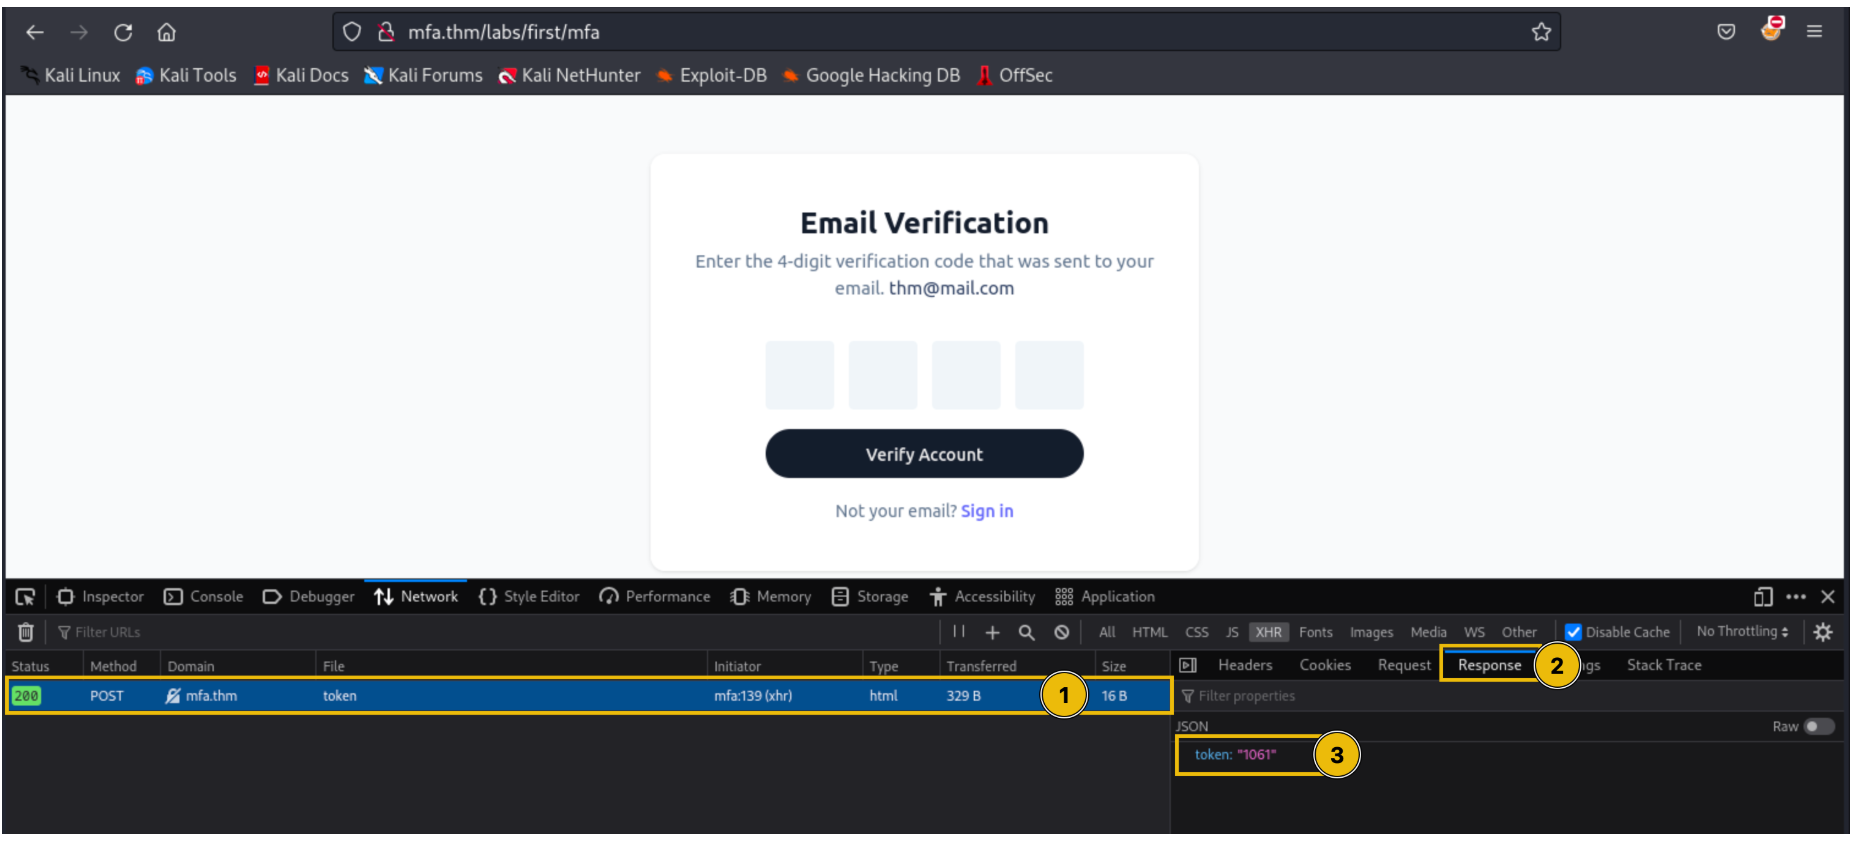Uncheck the Disable Cache checkbox
Screen dimensions: 1854x844
[x=1573, y=632]
